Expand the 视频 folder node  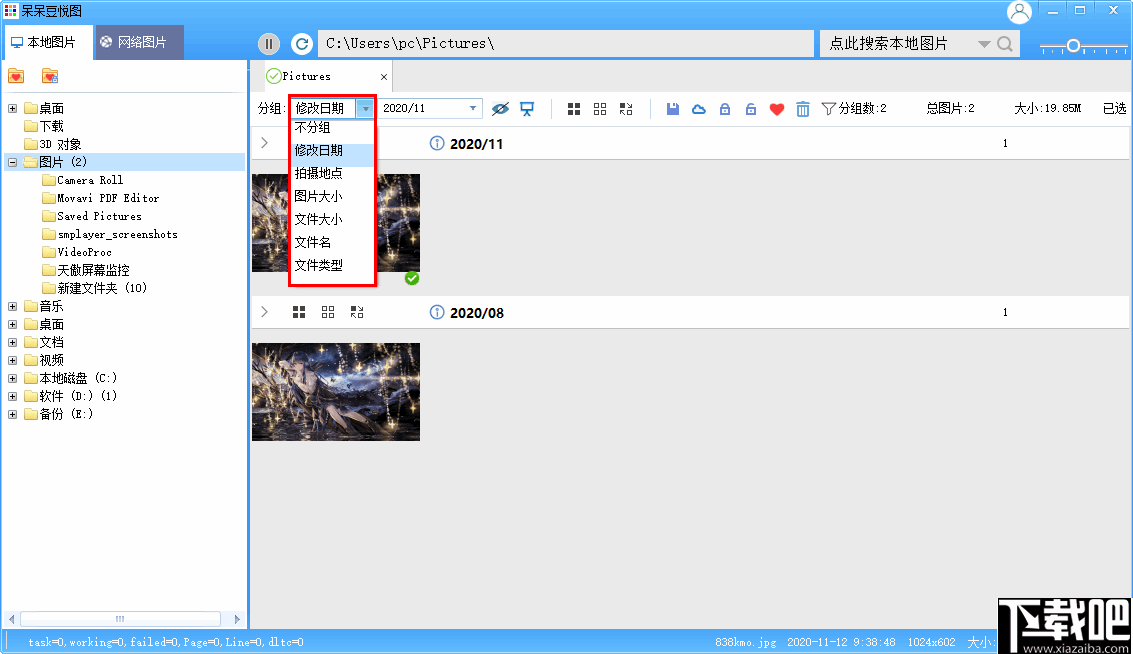tap(12, 360)
